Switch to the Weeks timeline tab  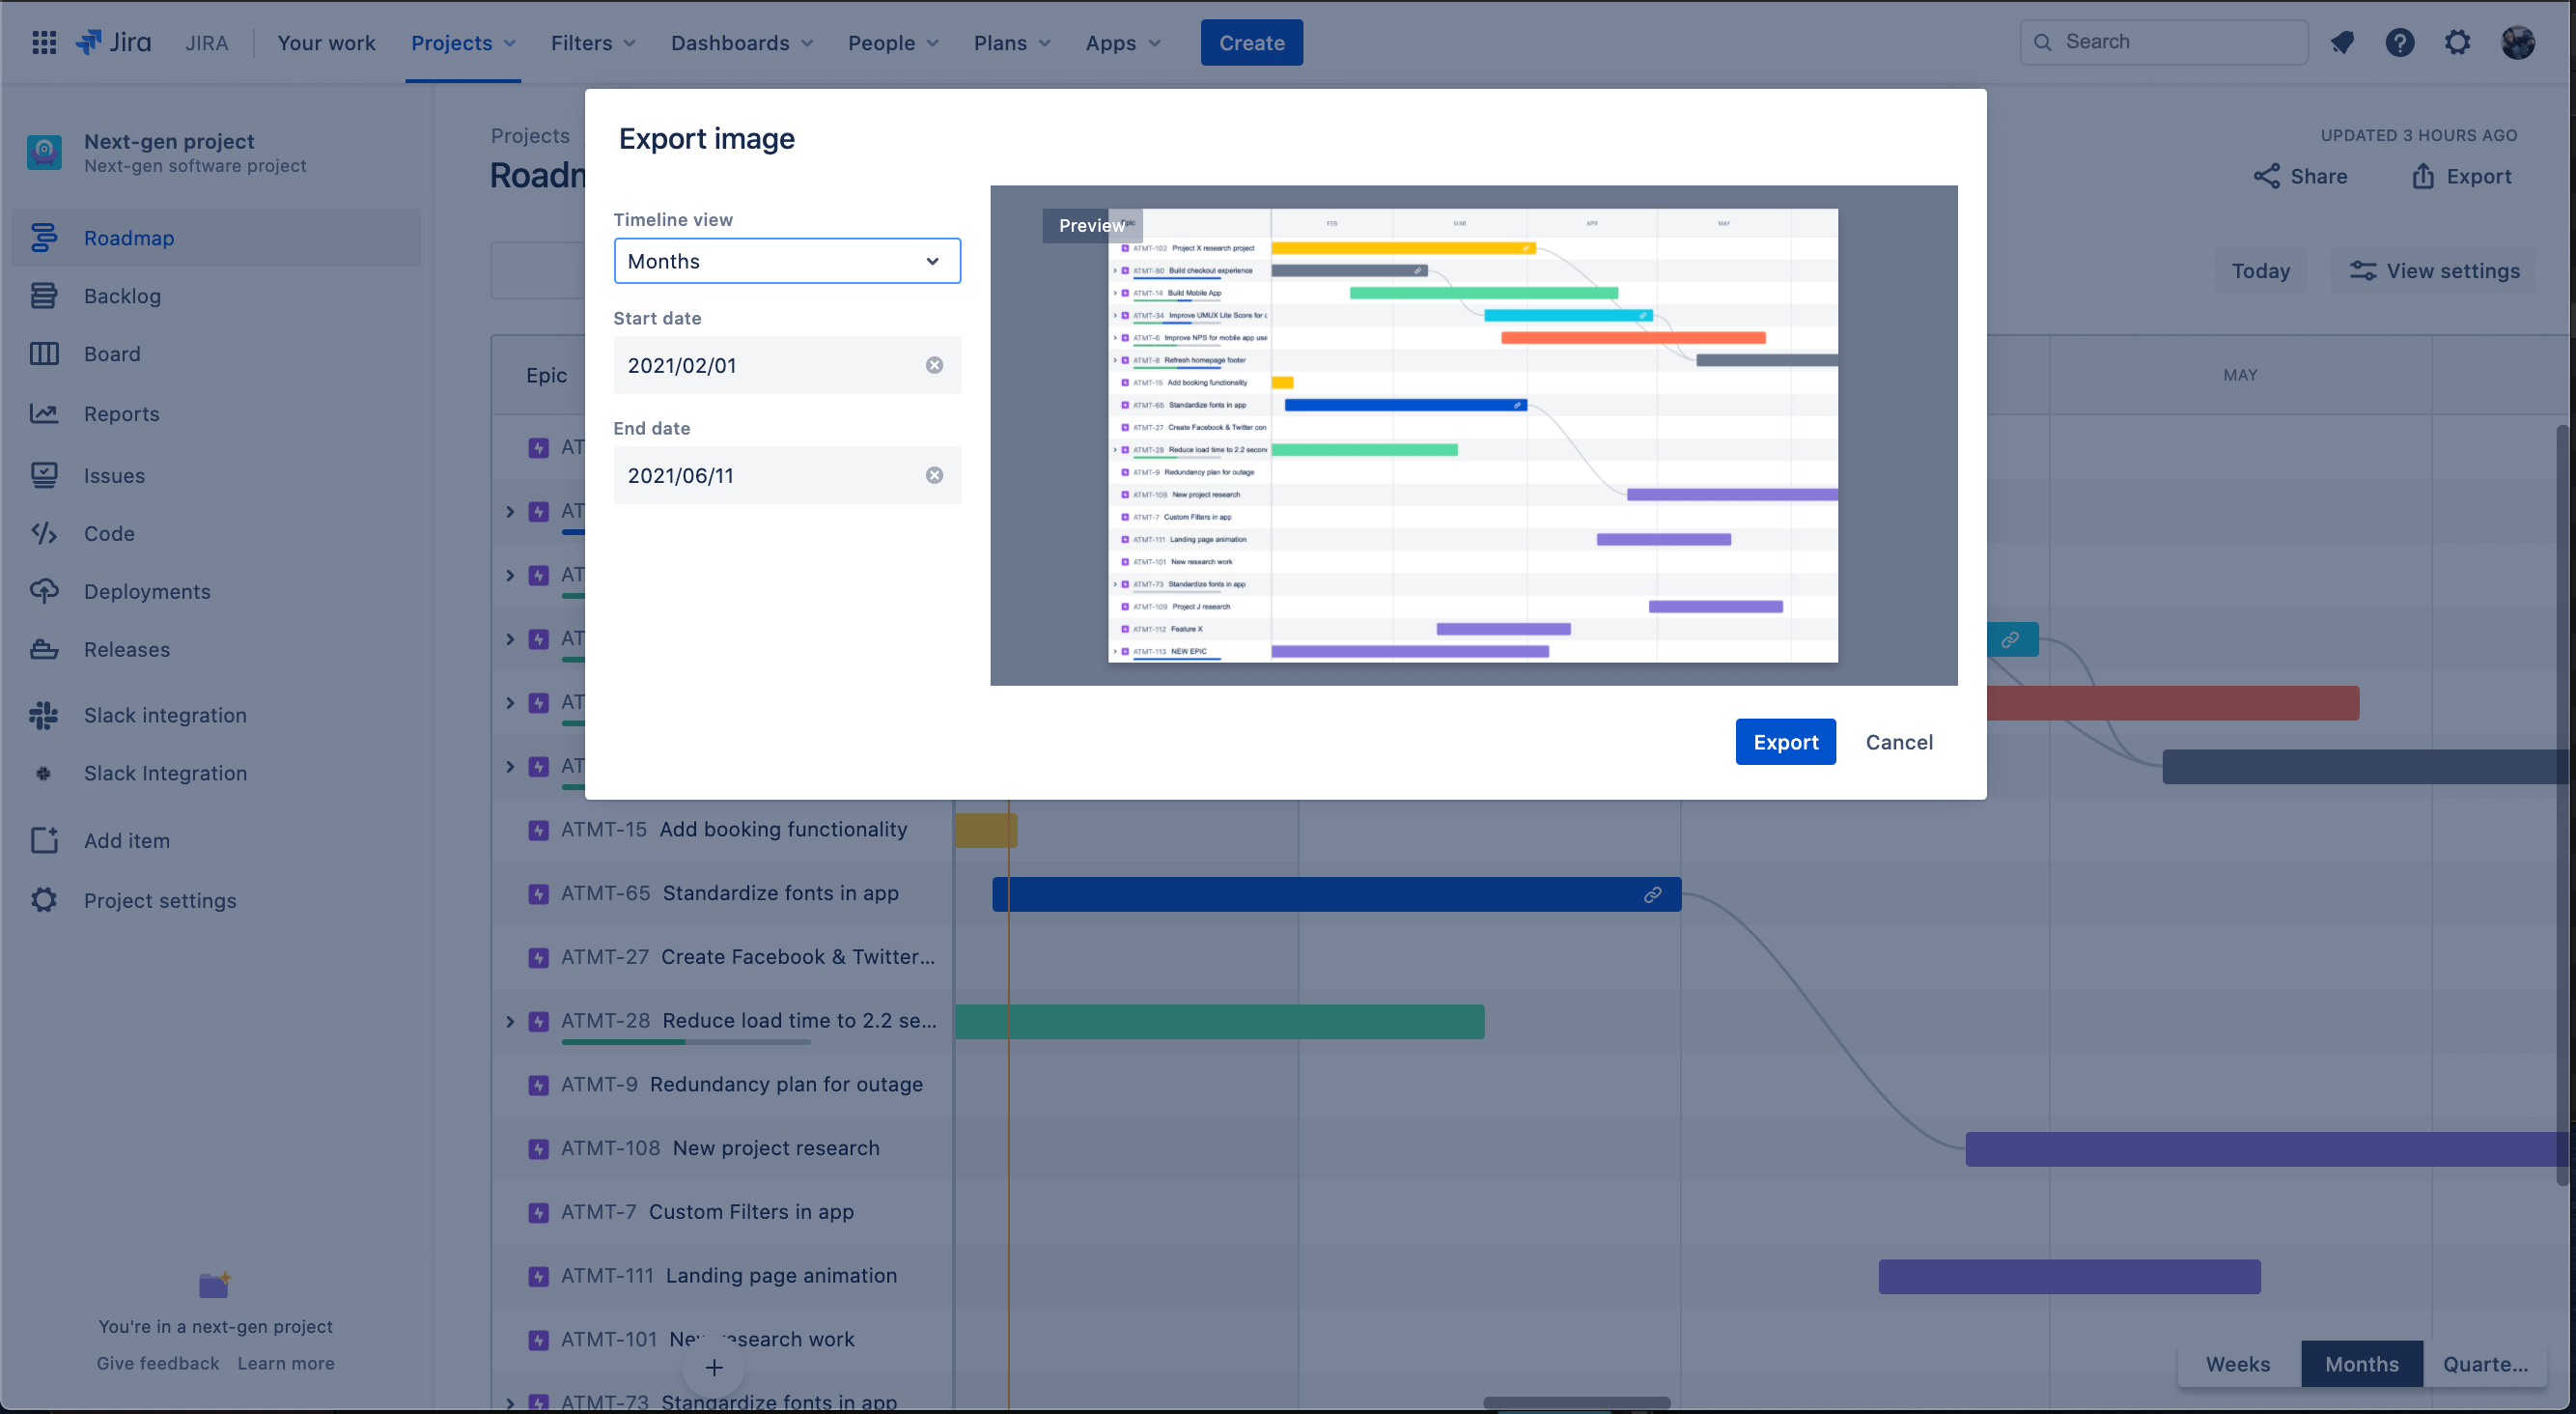pyautogui.click(x=2237, y=1364)
